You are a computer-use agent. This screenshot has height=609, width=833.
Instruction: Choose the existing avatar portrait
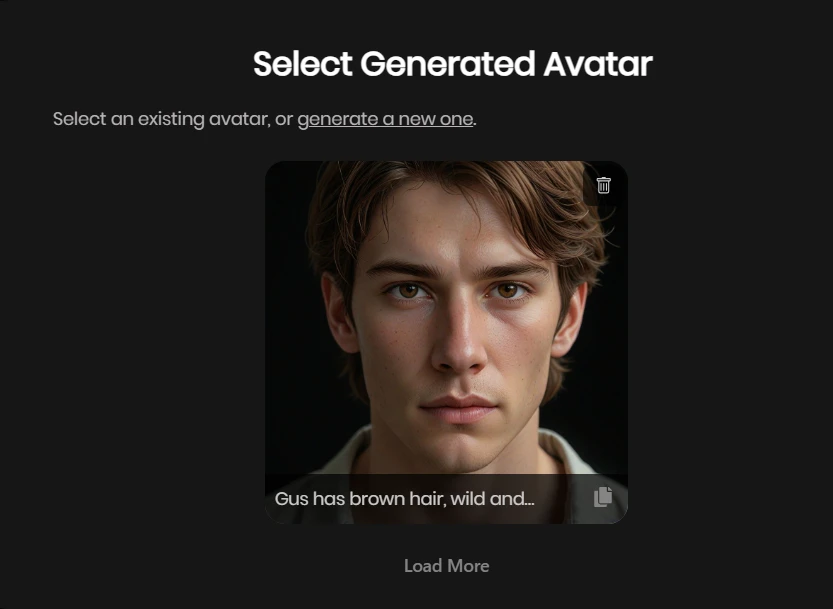446,319
